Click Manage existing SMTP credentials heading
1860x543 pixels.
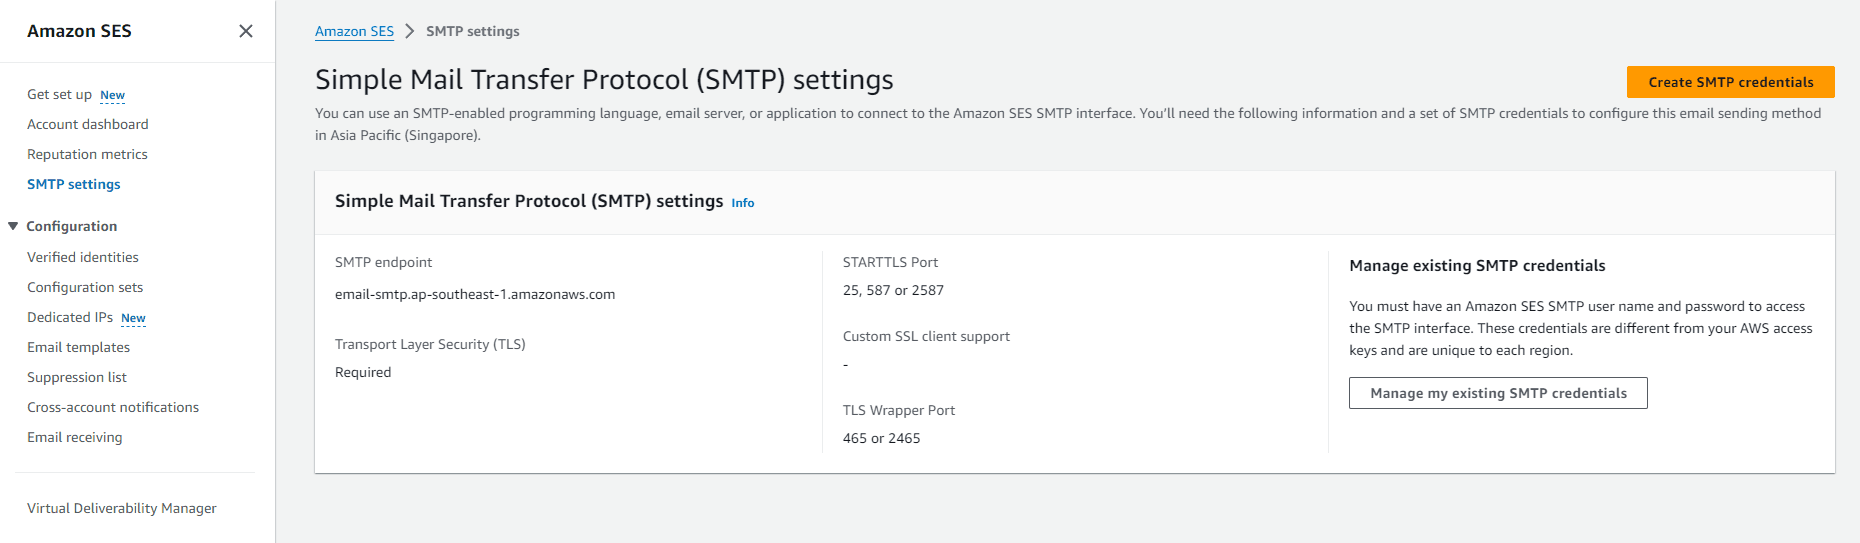(x=1477, y=265)
